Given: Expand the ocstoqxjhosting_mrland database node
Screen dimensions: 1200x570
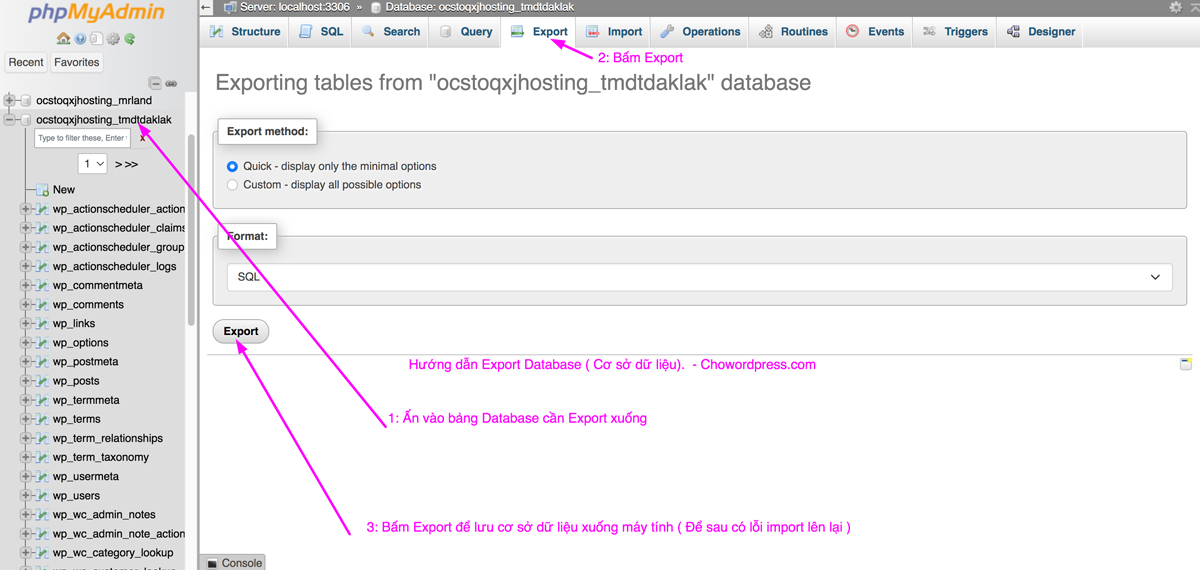Looking at the screenshot, I should (11, 100).
